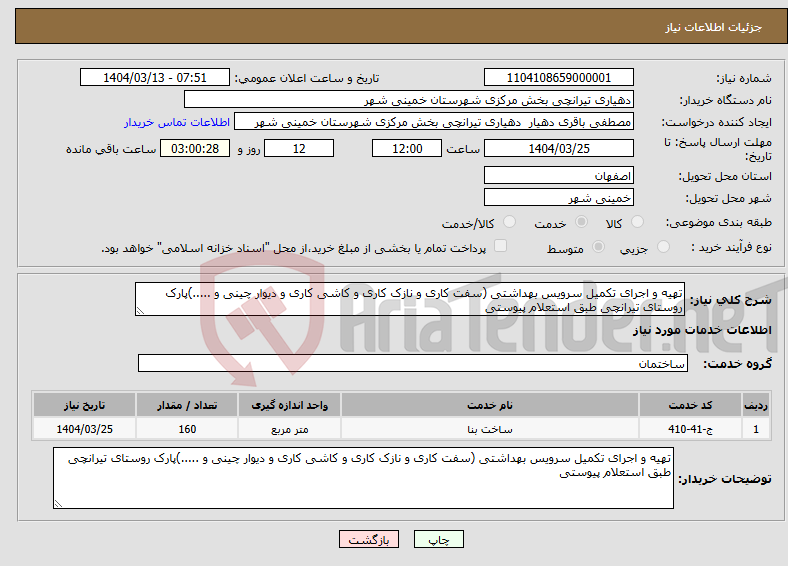
Task: Open the اطلاعات تماس خریدار link
Action: click(177, 122)
